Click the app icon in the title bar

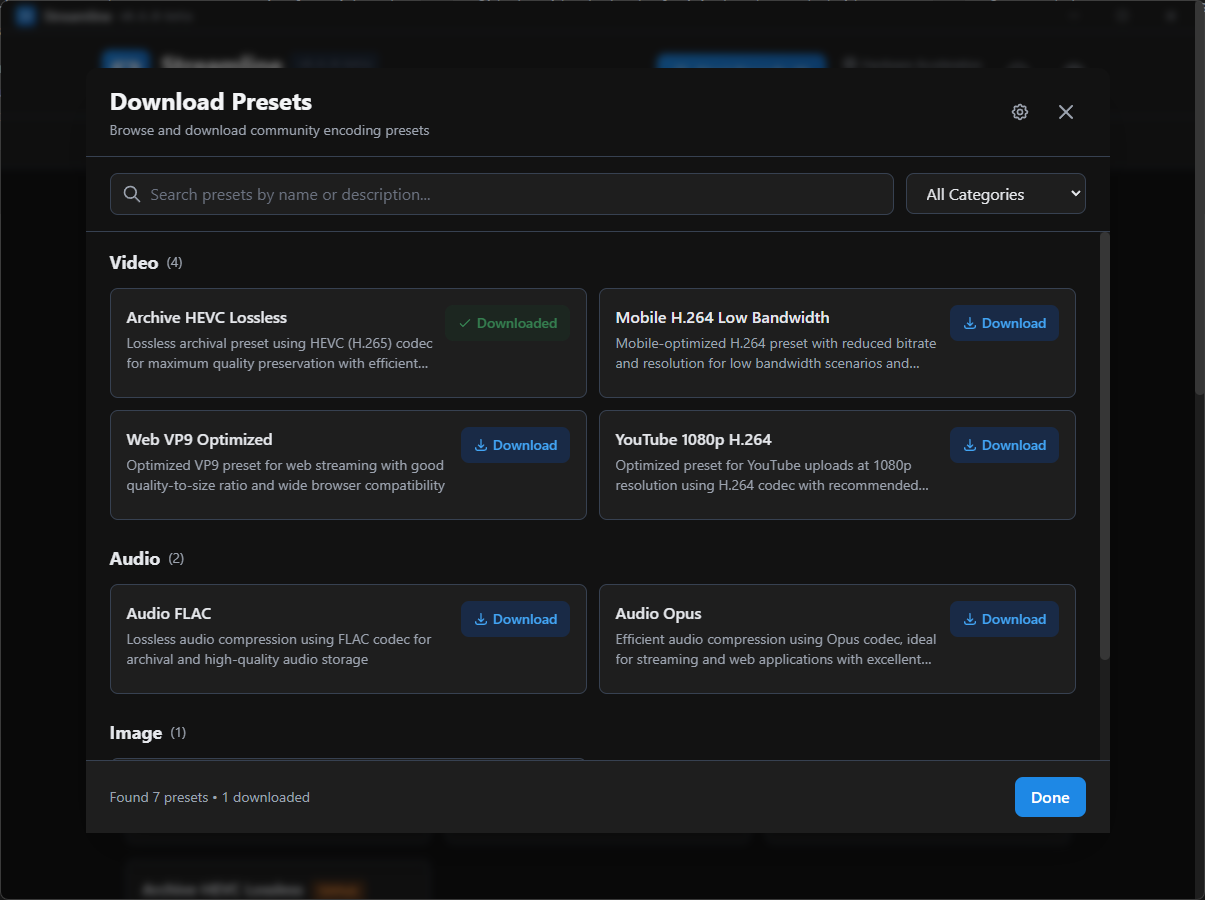coord(25,15)
